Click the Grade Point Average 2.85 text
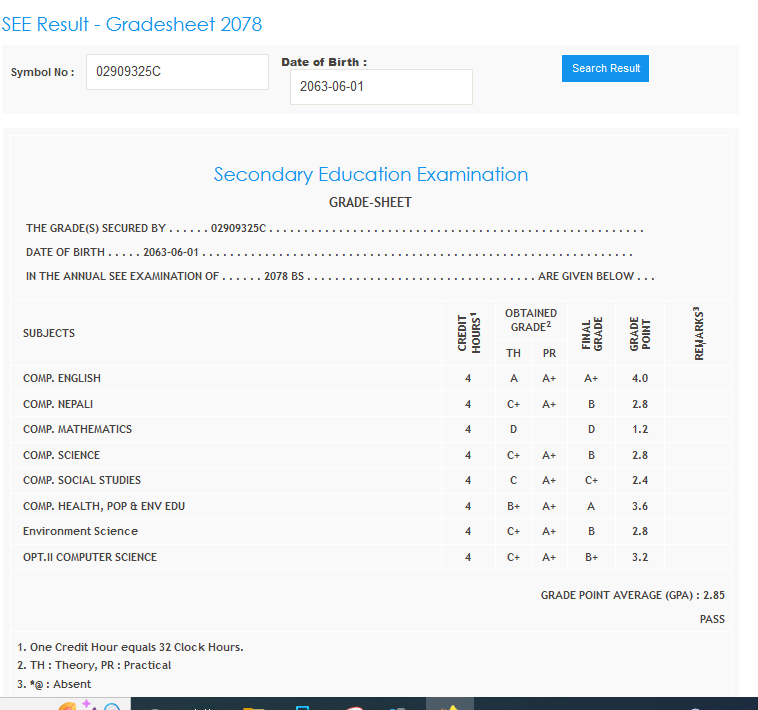 632,595
